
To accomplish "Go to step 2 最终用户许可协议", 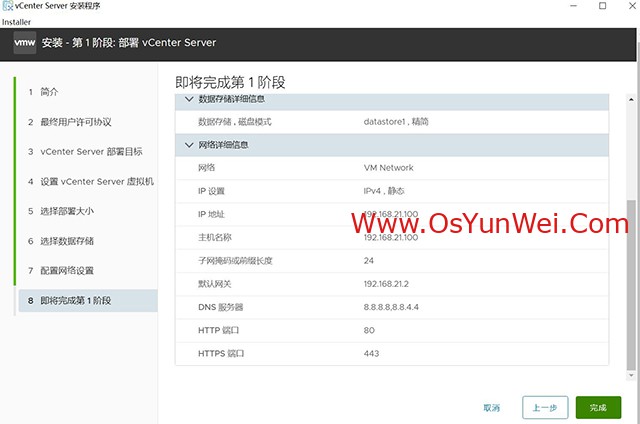I will pyautogui.click(x=70, y=122).
